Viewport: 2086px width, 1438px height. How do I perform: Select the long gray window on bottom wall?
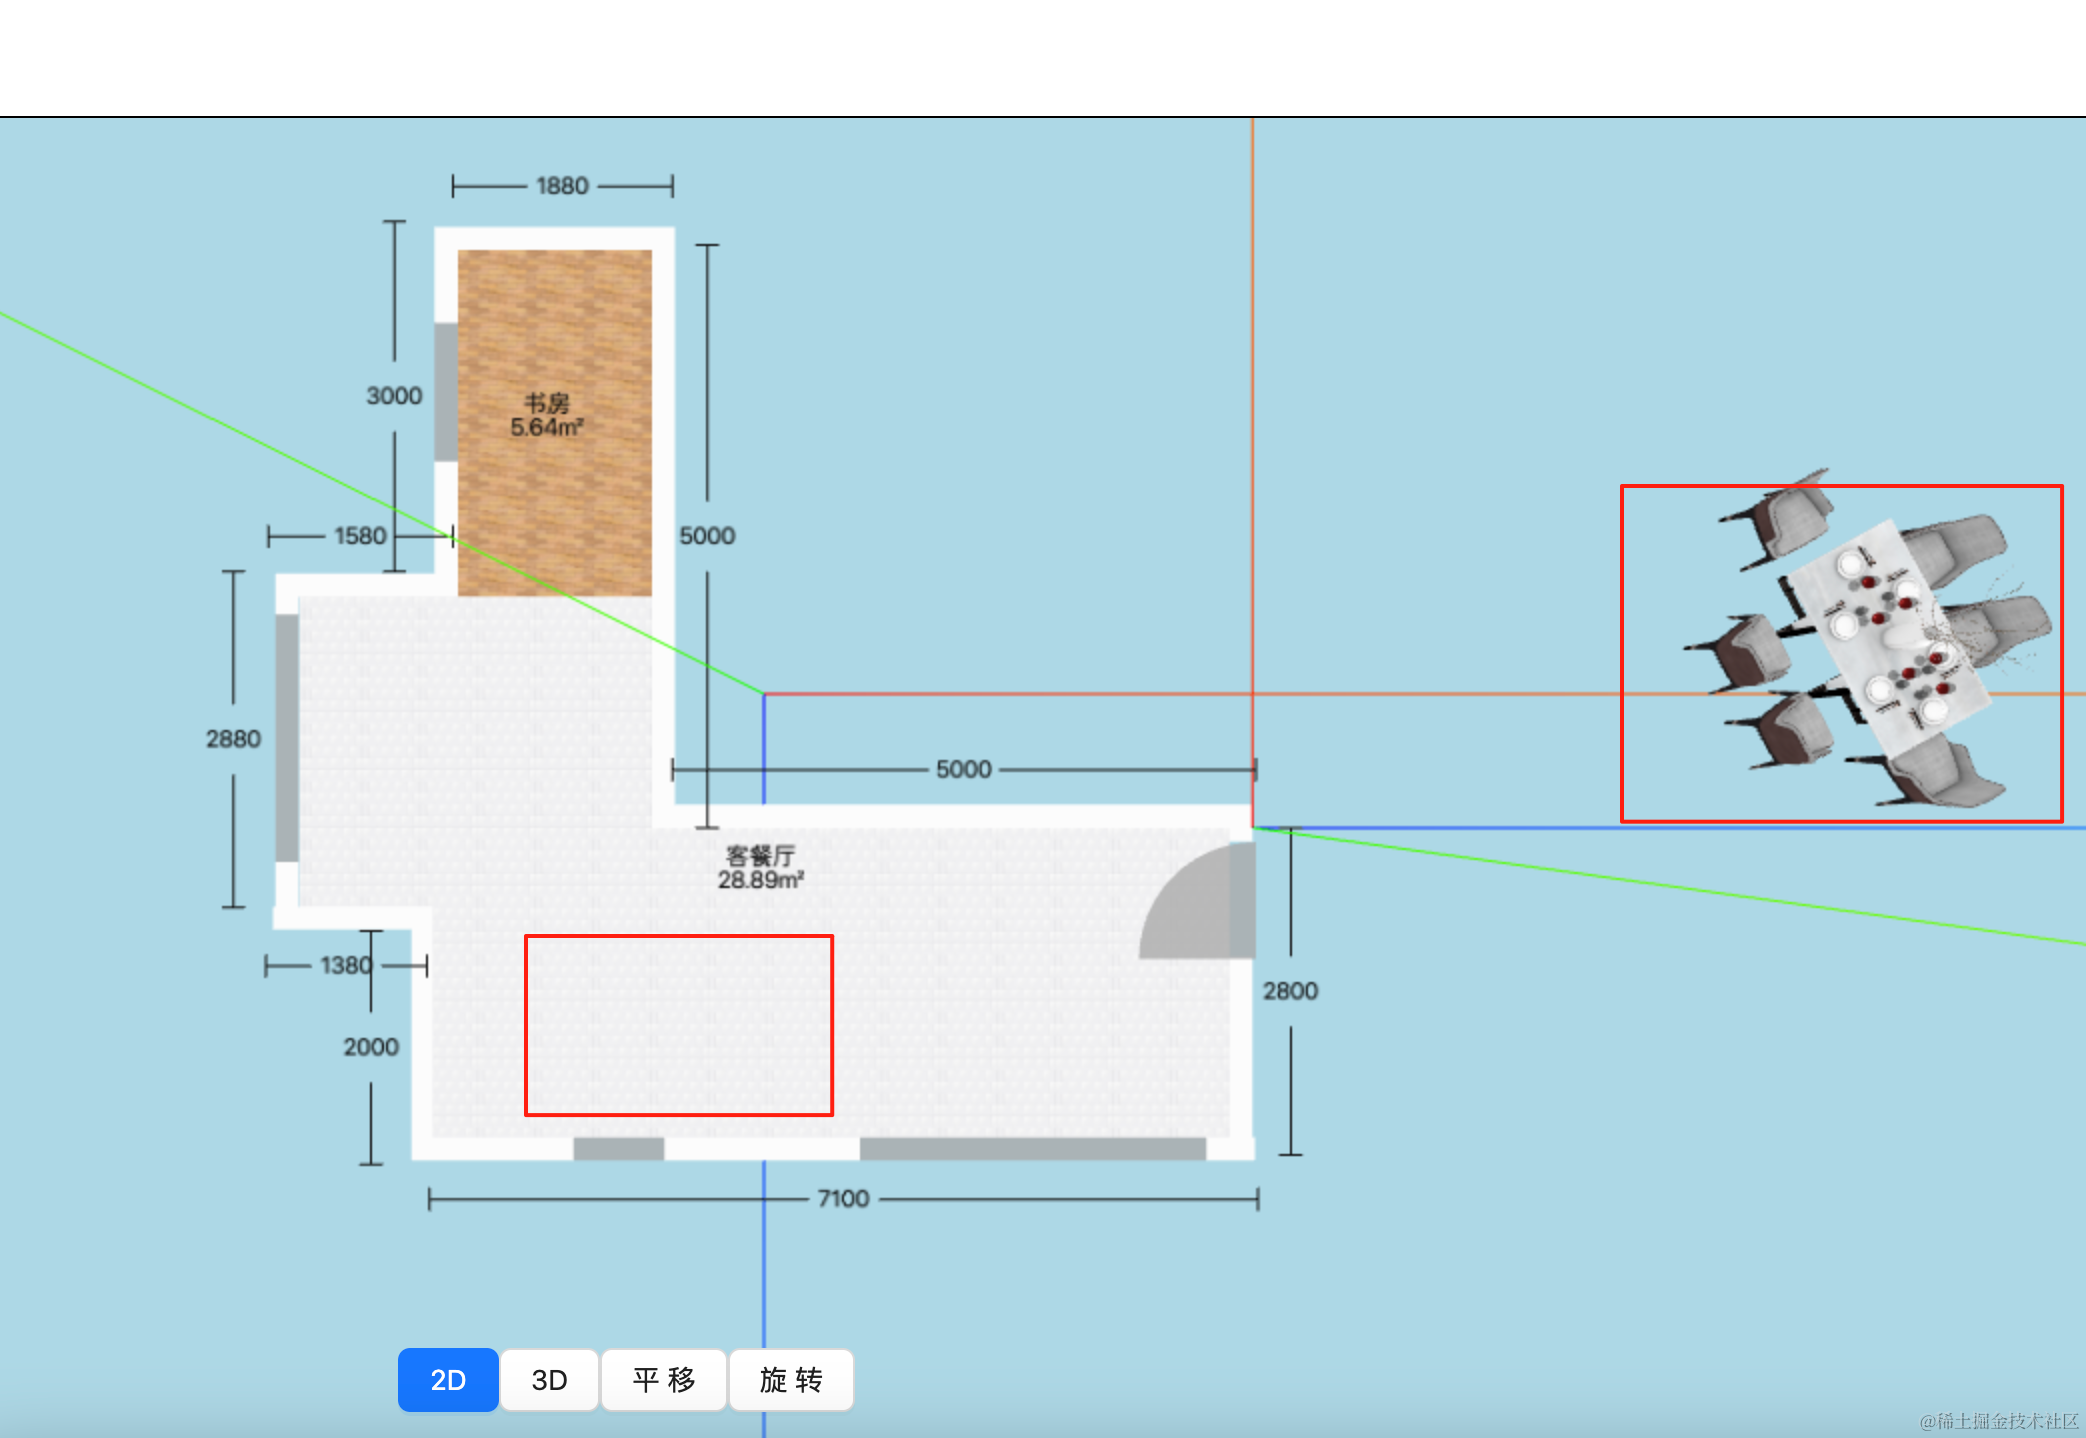click(1032, 1148)
